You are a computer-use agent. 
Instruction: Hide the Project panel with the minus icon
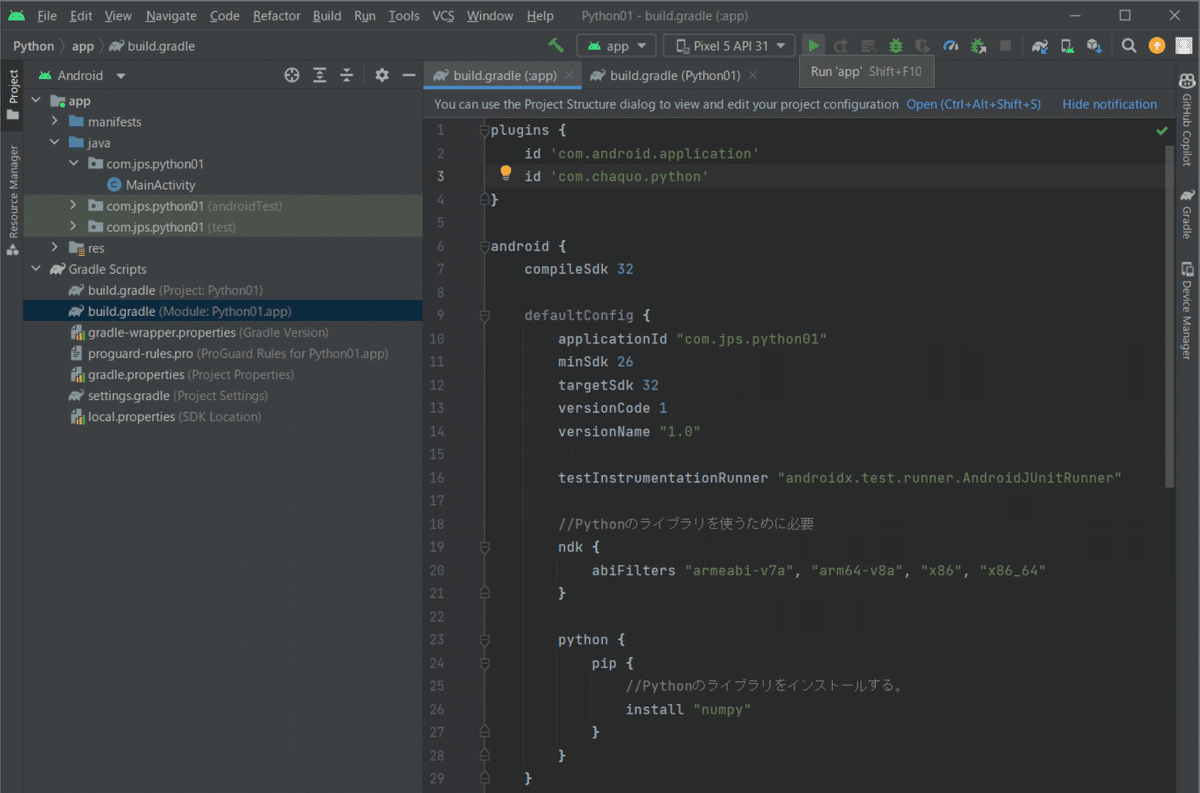click(408, 75)
